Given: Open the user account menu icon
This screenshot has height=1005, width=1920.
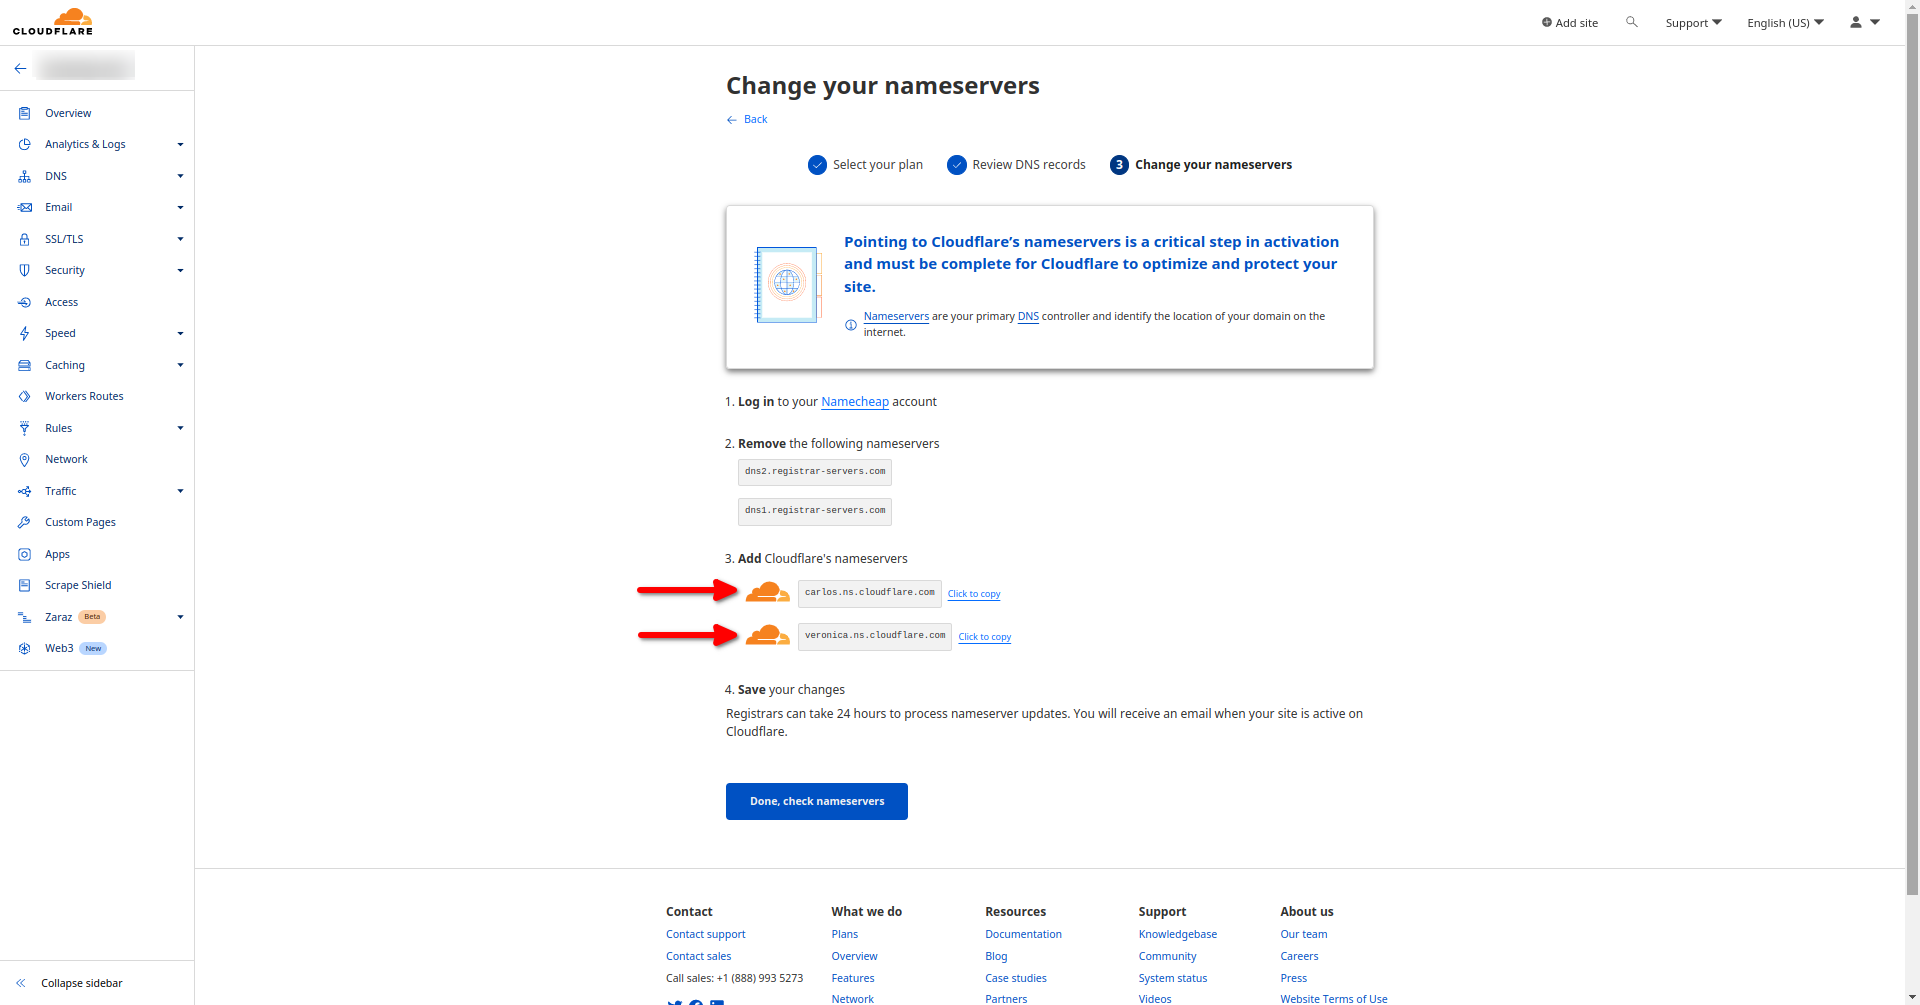Looking at the screenshot, I should coord(1865,22).
